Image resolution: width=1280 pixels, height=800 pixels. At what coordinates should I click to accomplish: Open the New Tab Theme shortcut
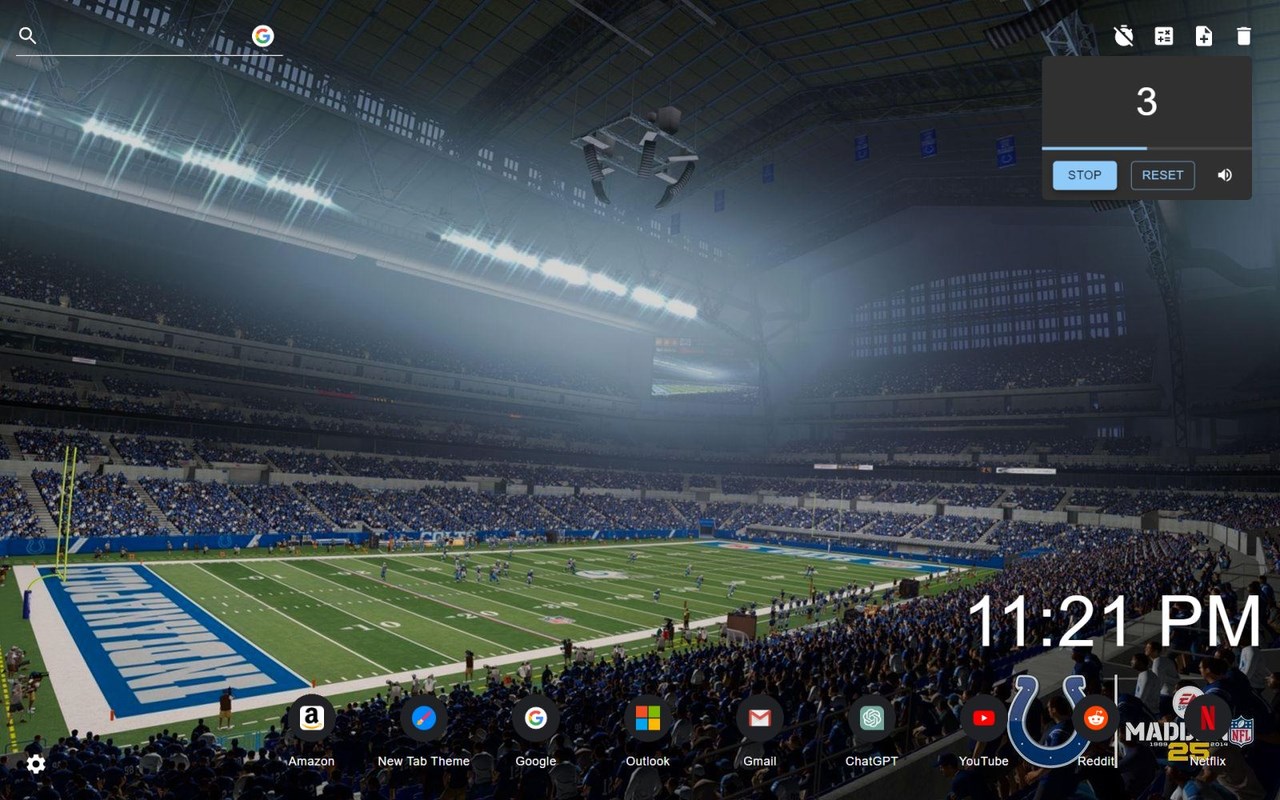tap(424, 731)
